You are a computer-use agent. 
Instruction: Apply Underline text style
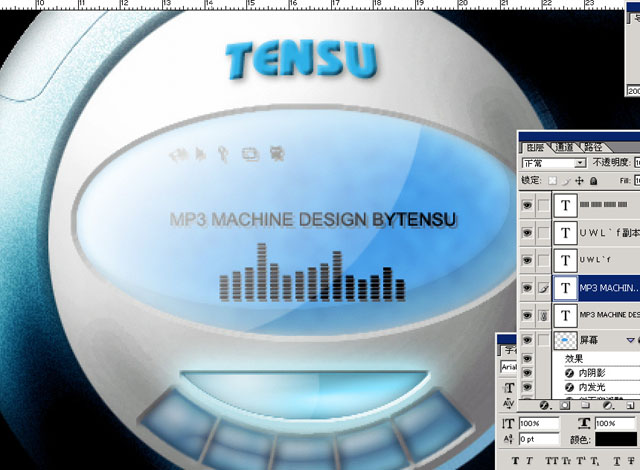pos(617,461)
